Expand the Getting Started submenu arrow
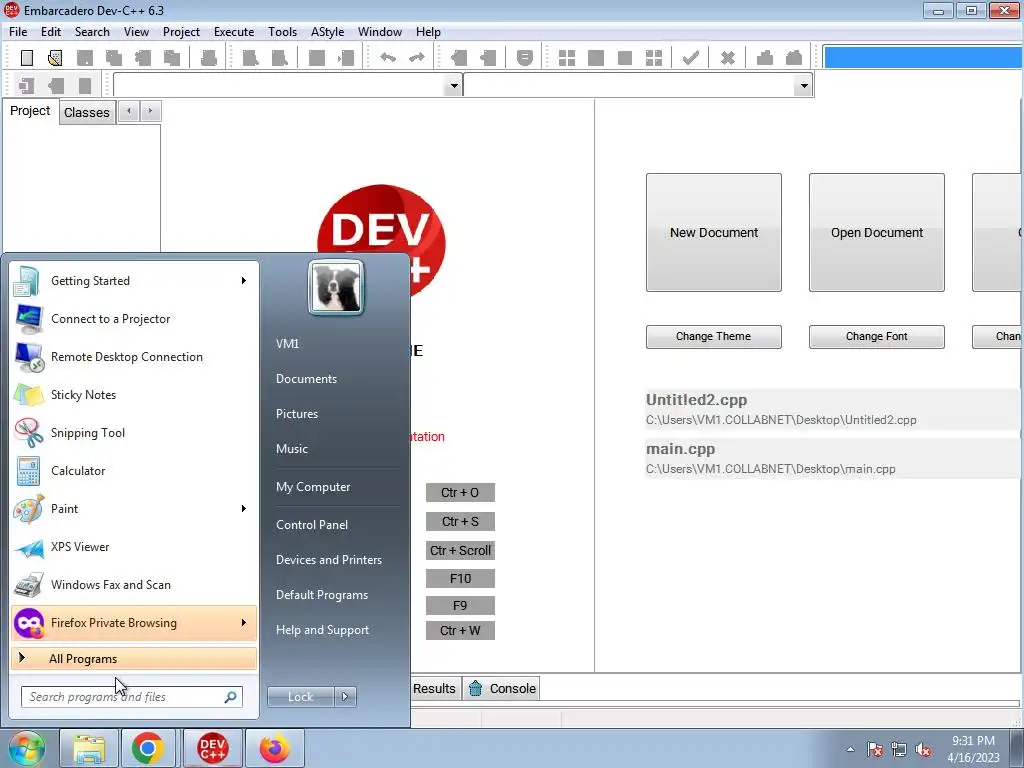The width and height of the screenshot is (1024, 768). pyautogui.click(x=244, y=281)
